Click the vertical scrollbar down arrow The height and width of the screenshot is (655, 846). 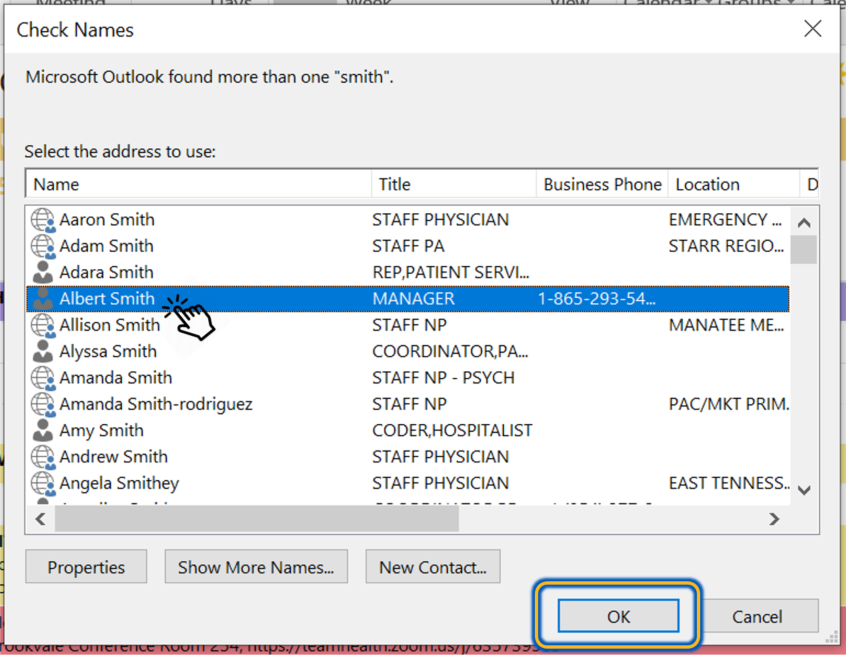tap(804, 490)
